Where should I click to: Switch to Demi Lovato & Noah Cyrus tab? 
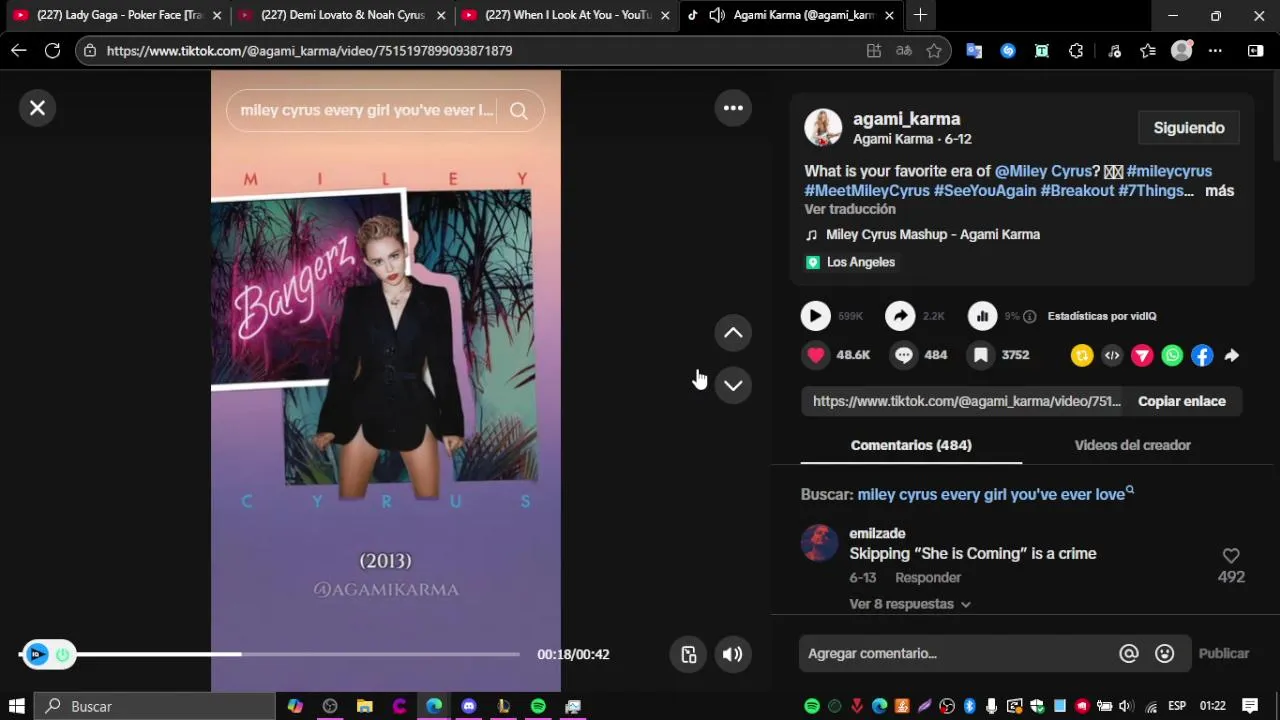click(x=343, y=15)
